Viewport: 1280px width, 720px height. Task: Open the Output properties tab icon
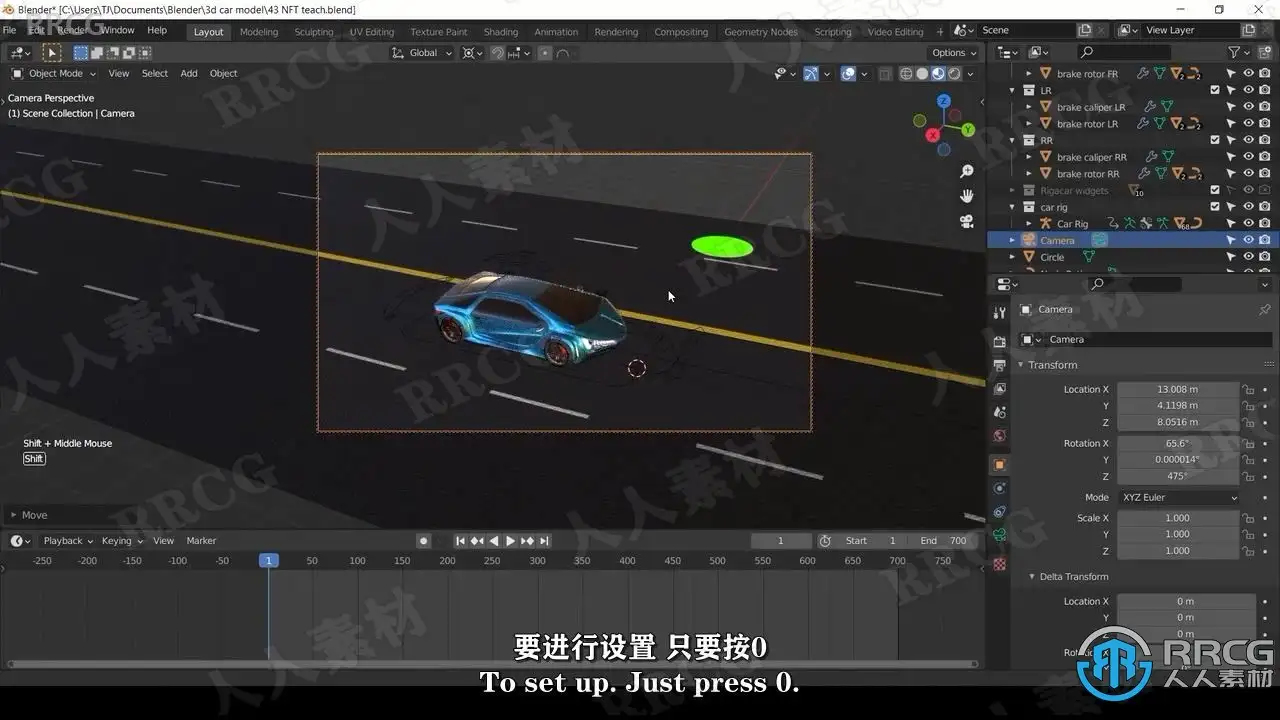999,365
